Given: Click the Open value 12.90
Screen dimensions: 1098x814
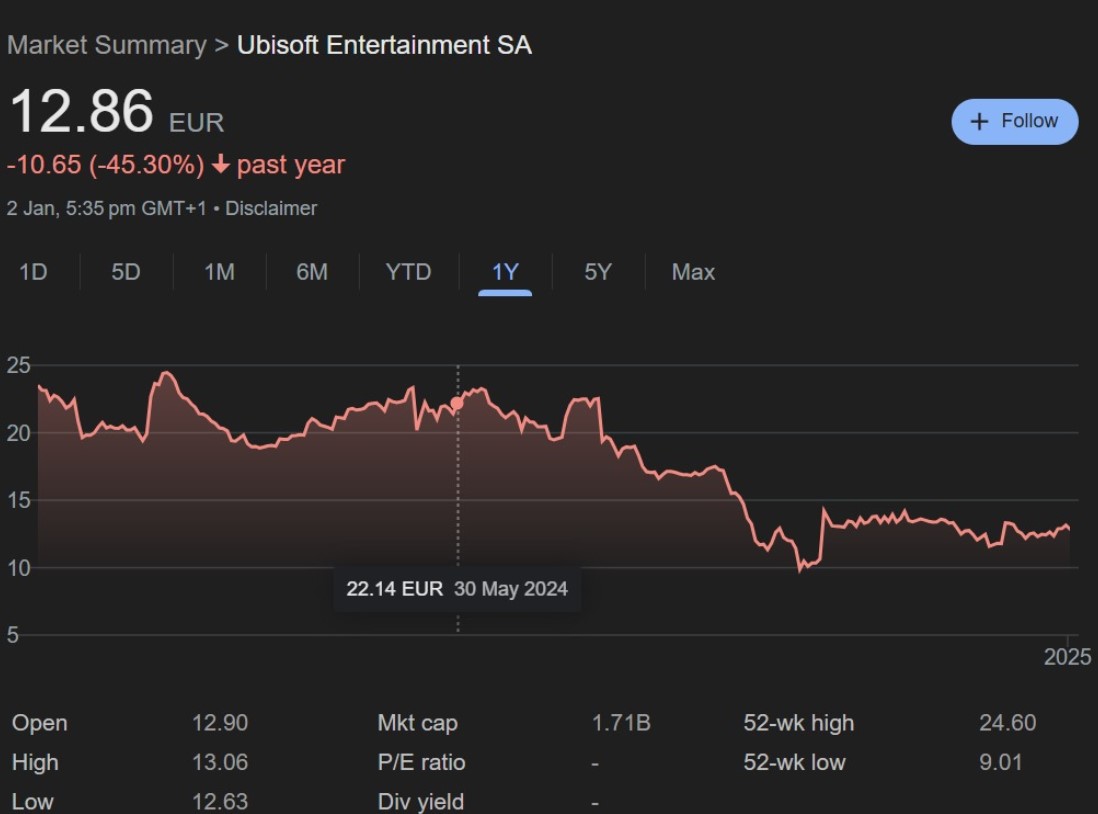Looking at the screenshot, I should pos(220,723).
